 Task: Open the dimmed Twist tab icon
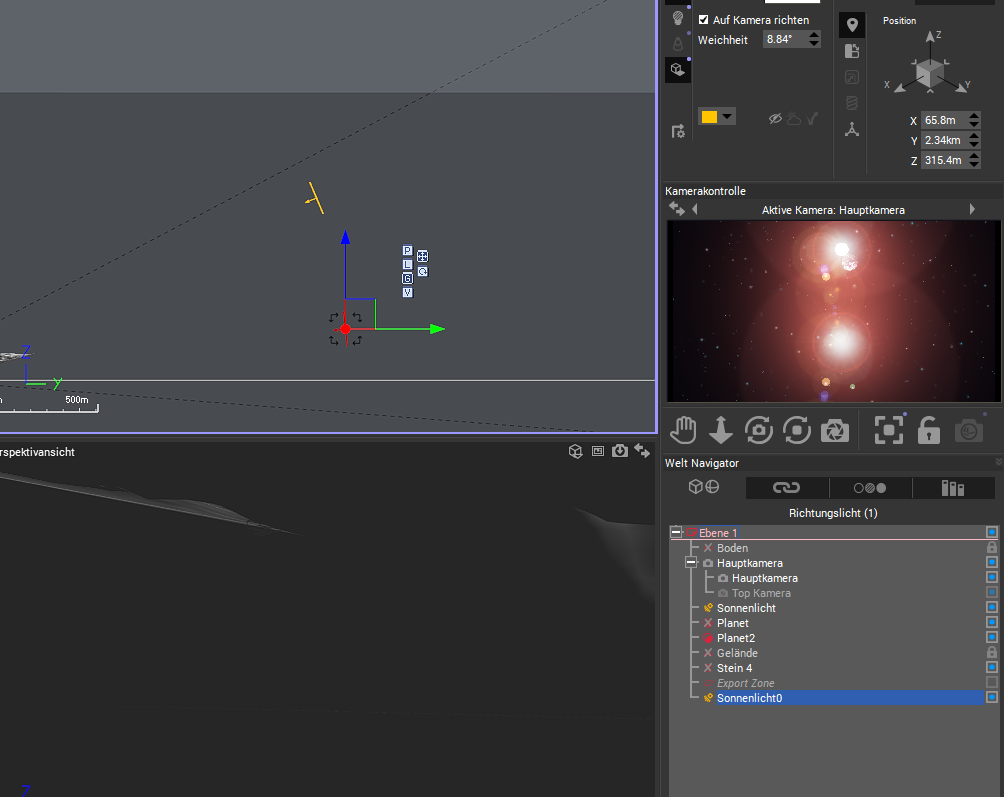pyautogui.click(x=852, y=103)
